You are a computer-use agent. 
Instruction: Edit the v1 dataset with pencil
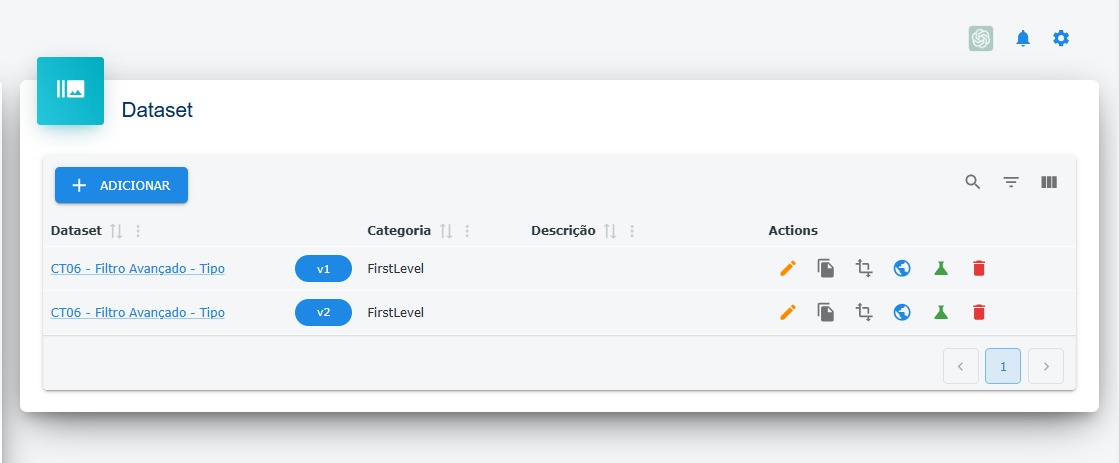point(787,268)
